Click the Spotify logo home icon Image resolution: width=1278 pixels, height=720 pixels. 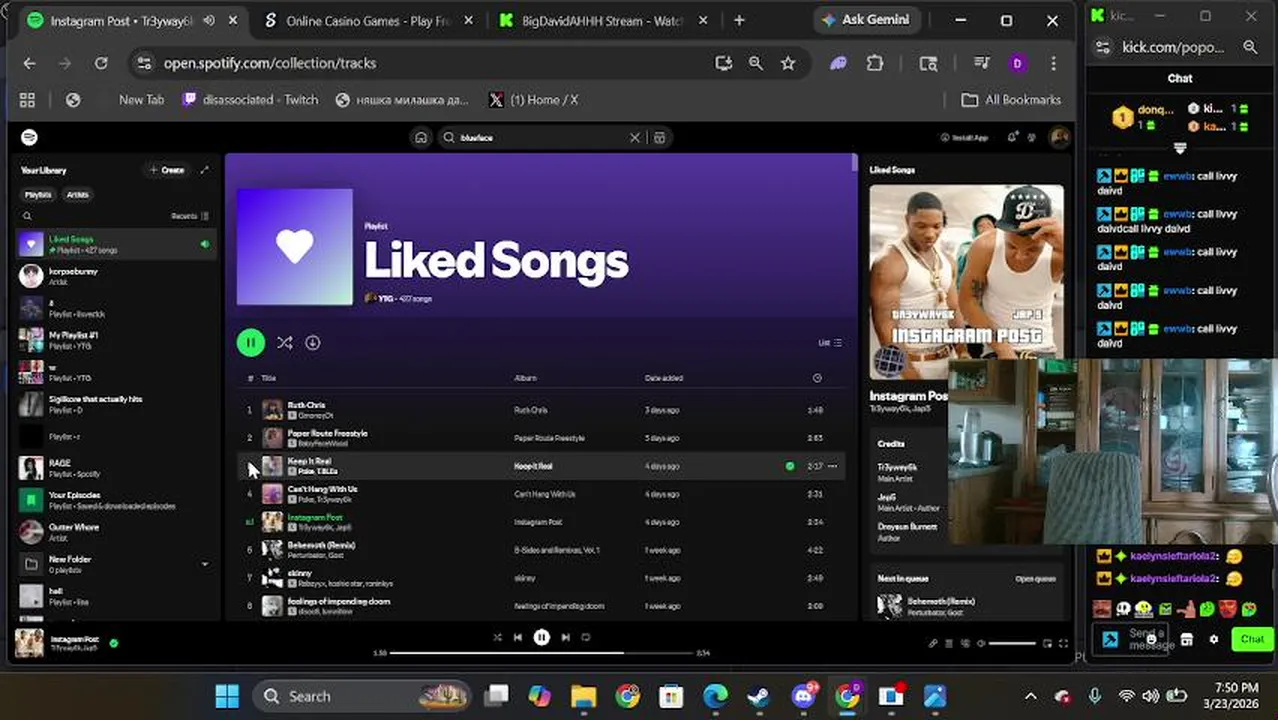(29, 137)
